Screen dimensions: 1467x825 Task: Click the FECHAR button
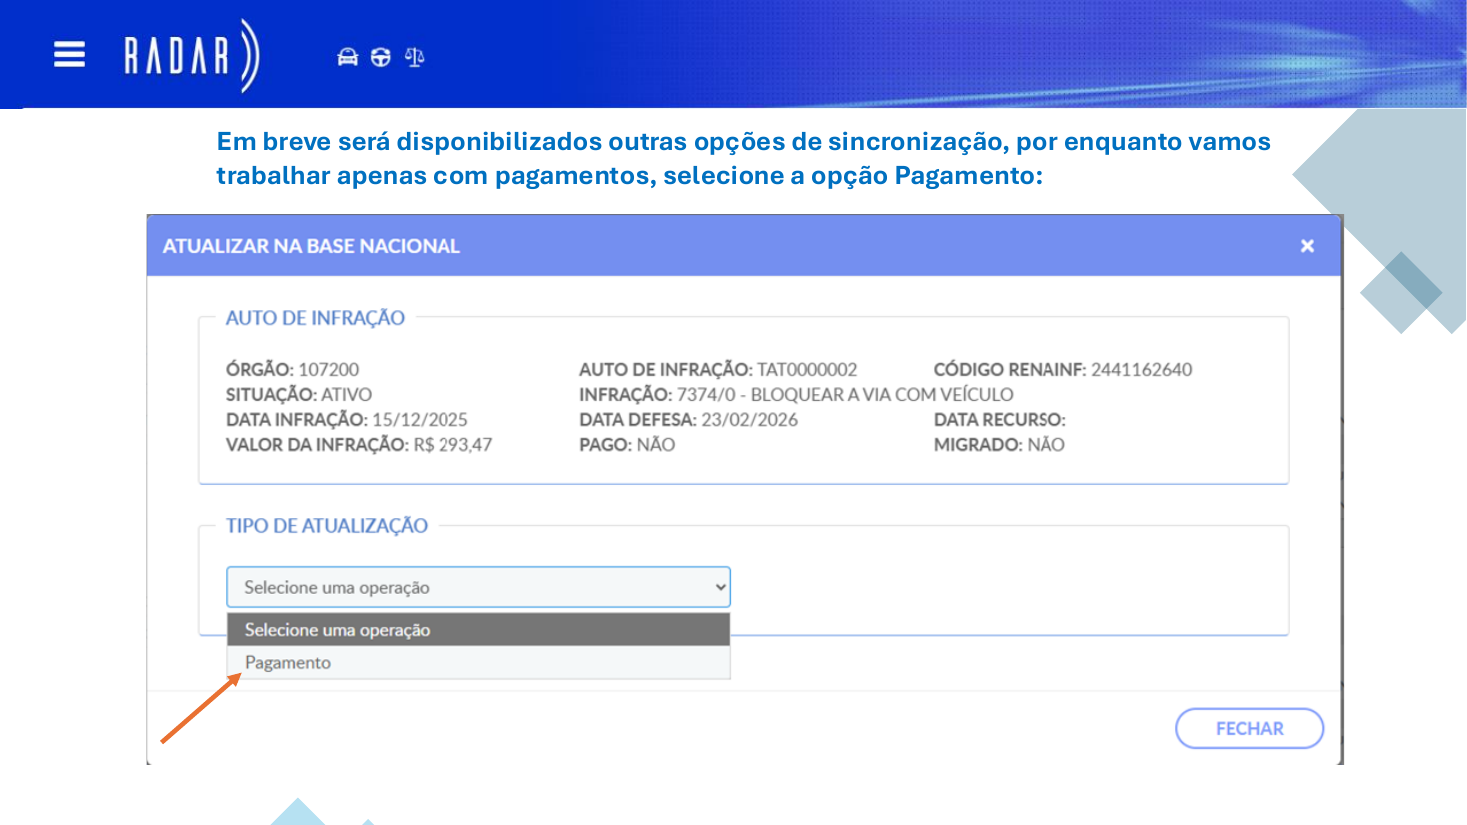(1249, 728)
